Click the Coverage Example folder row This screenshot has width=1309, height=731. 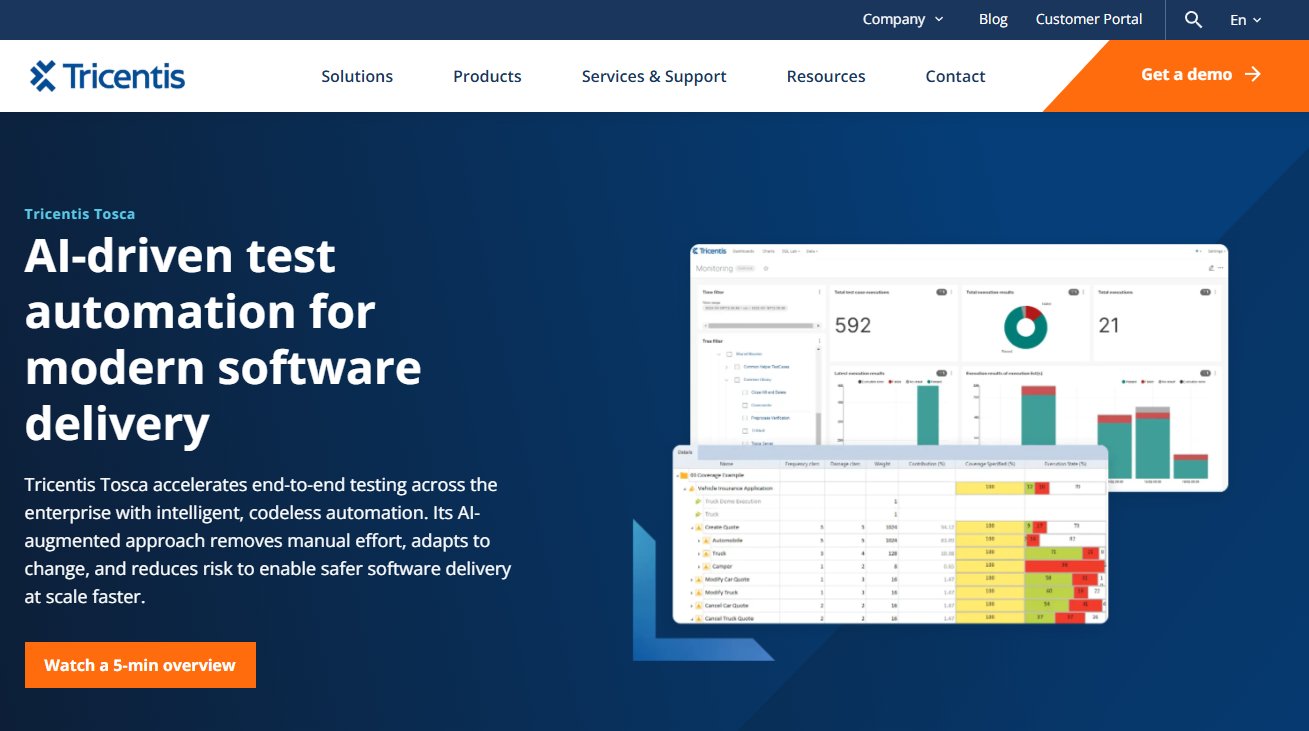pos(891,475)
